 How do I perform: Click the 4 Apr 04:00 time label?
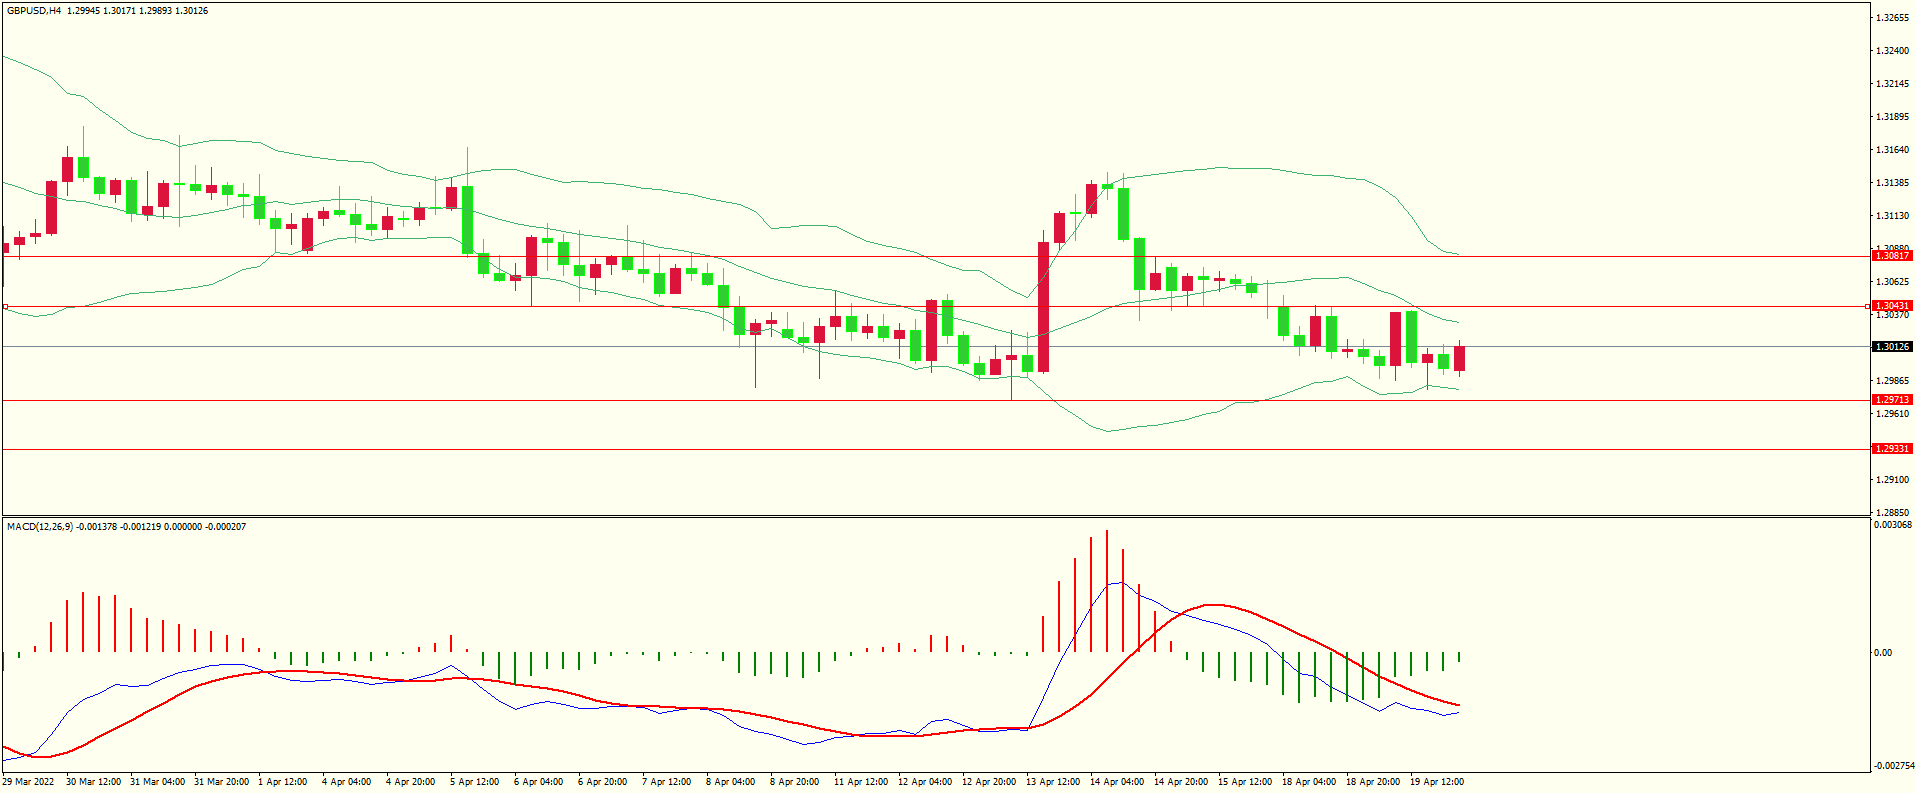(x=347, y=782)
